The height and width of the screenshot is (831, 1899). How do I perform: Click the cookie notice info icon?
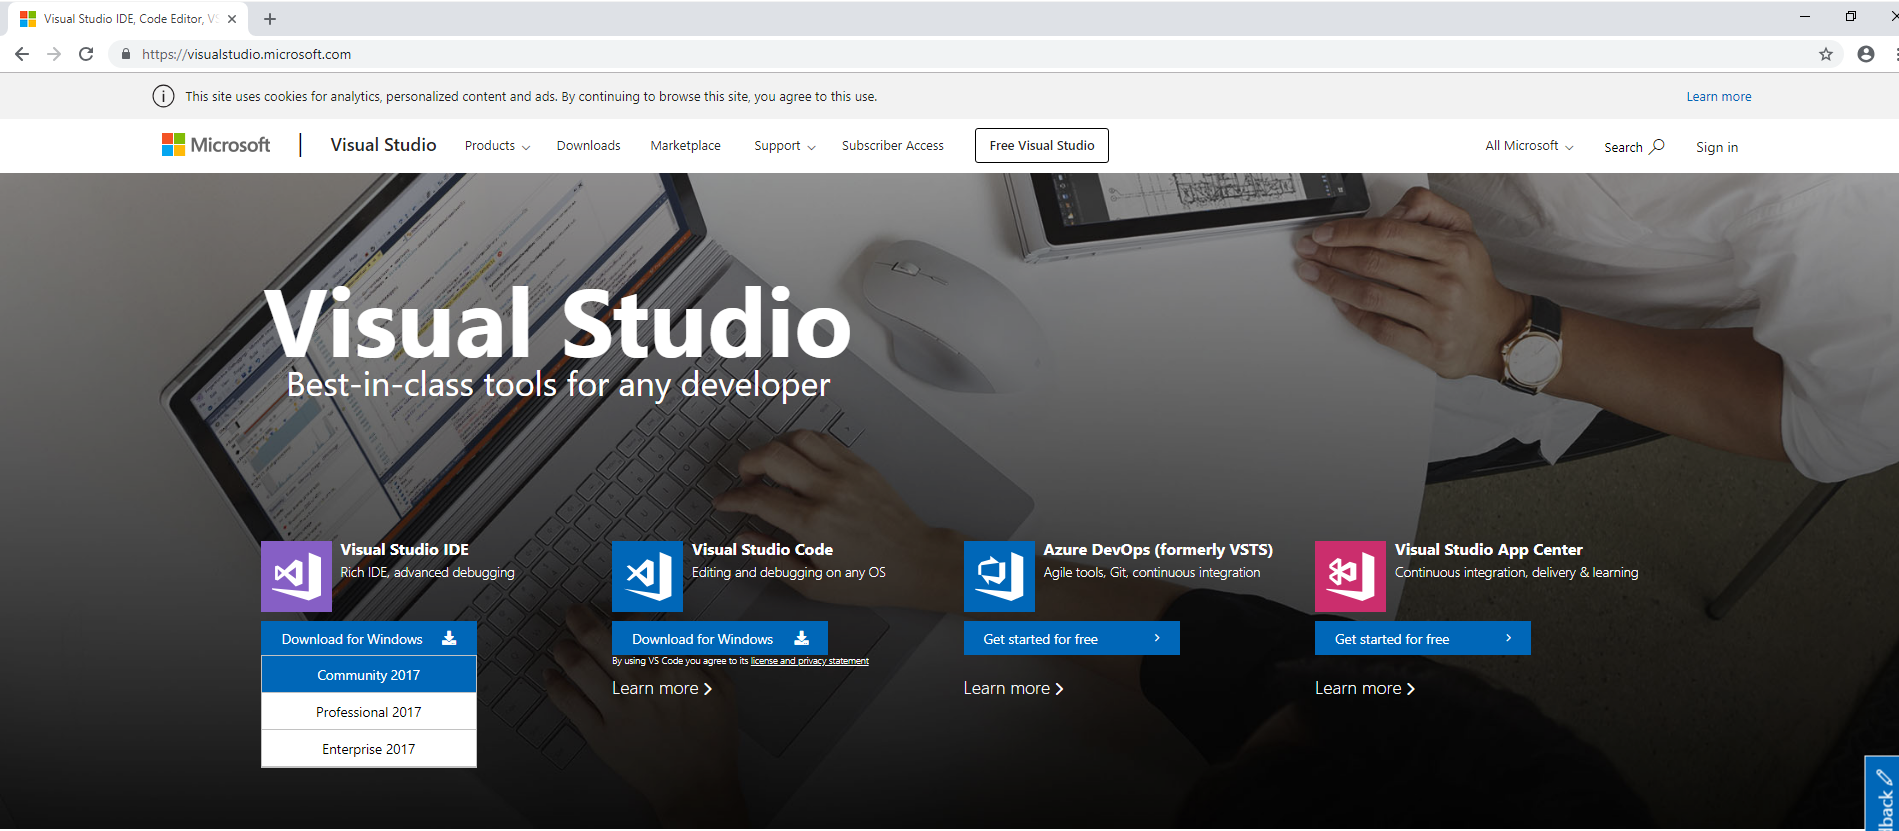coord(163,96)
